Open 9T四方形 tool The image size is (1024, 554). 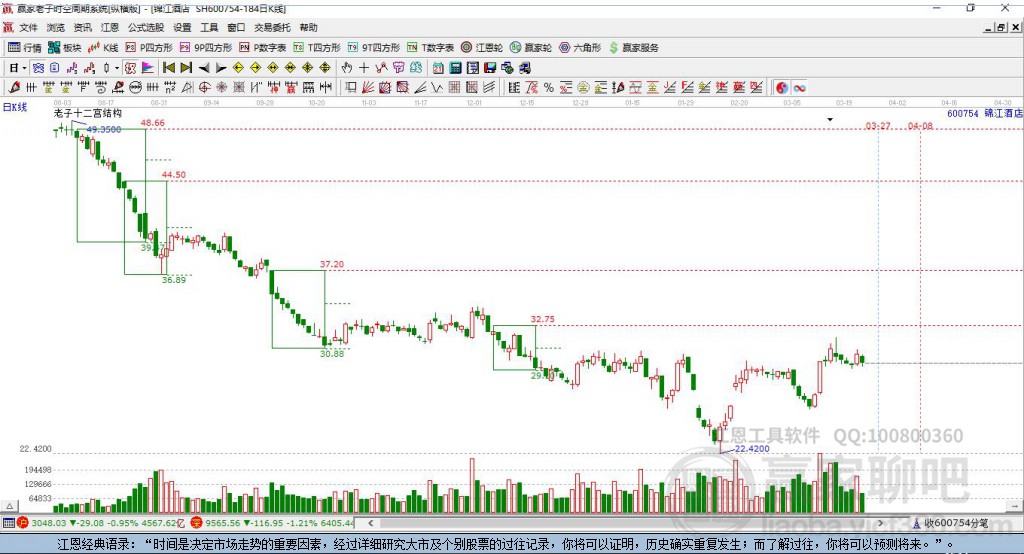[x=374, y=48]
